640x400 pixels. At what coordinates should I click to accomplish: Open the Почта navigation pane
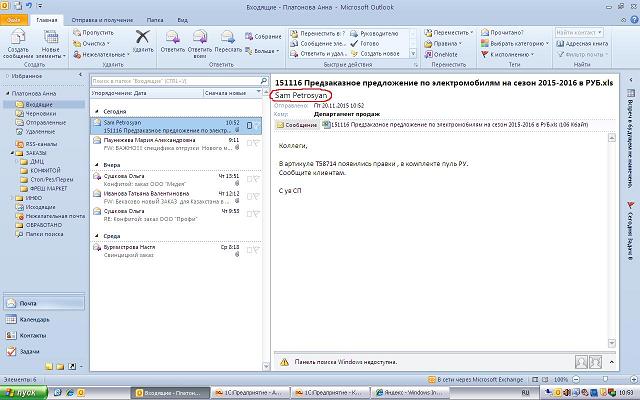click(44, 303)
